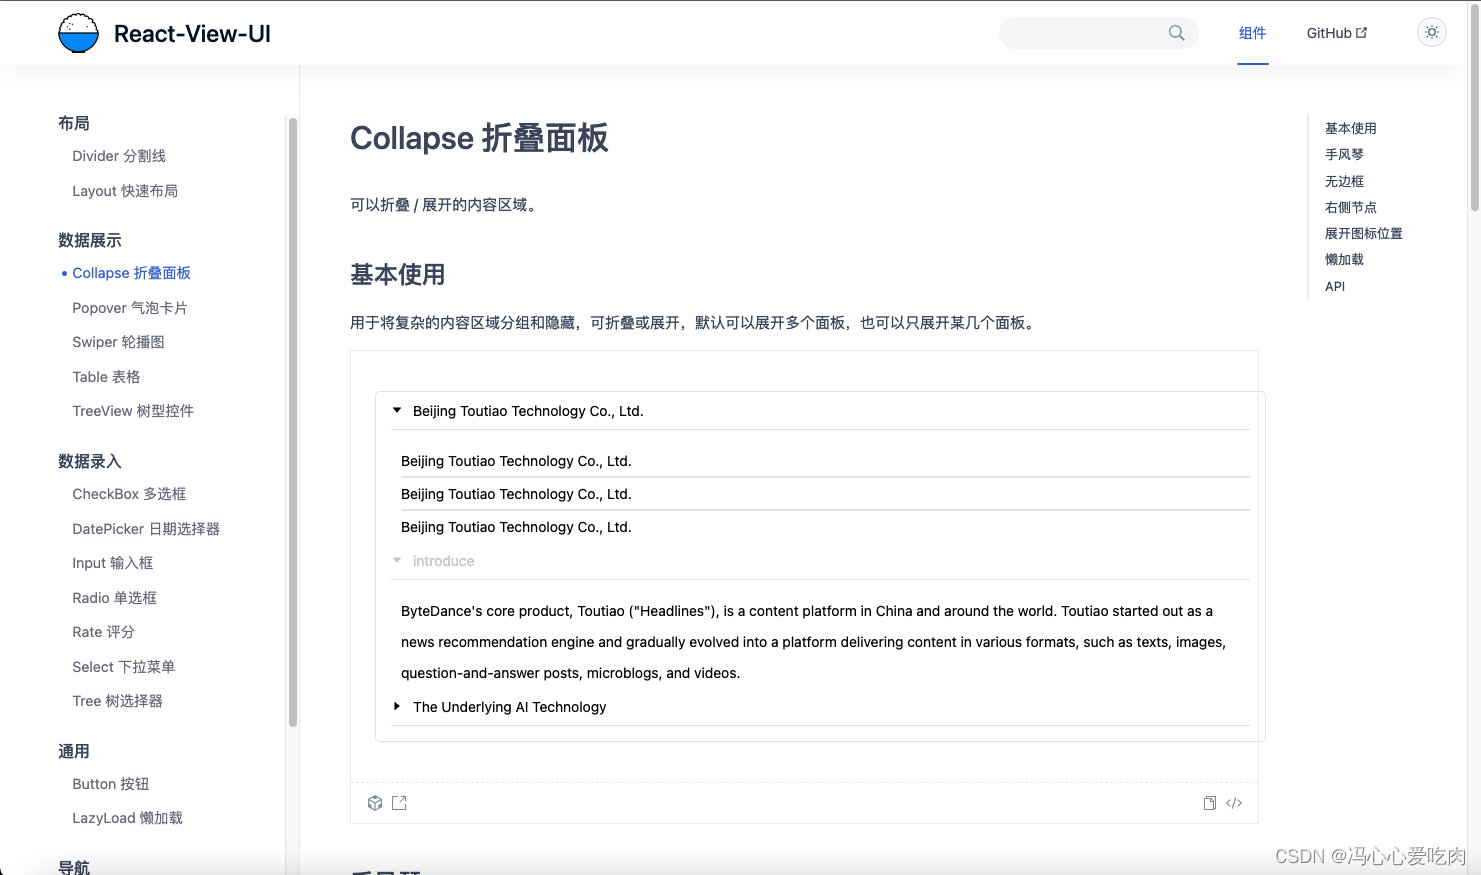1481x875 pixels.
Task: Toggle the light/dark theme sun icon
Action: [1432, 33]
